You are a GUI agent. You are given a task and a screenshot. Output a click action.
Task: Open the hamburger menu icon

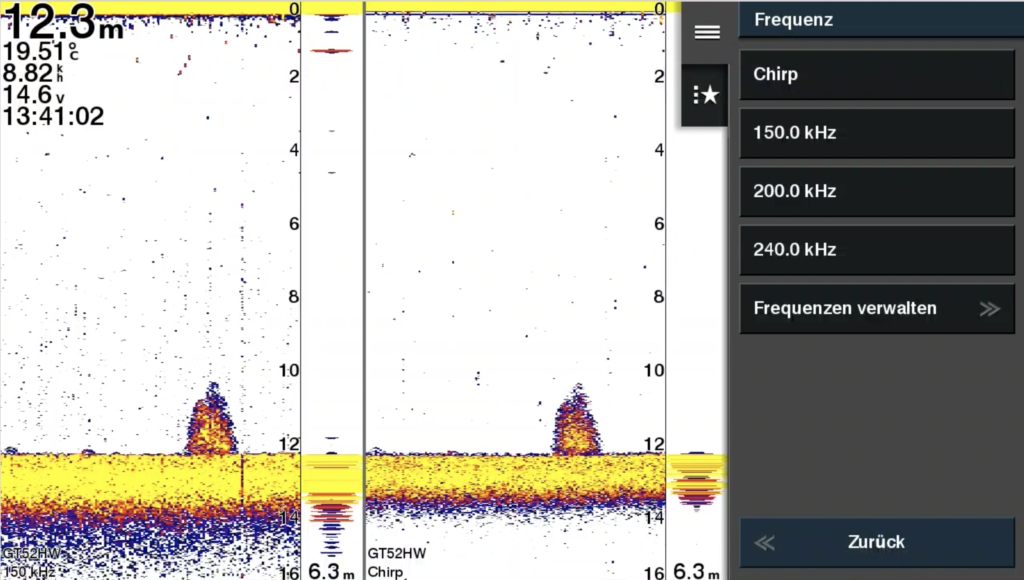coord(707,32)
